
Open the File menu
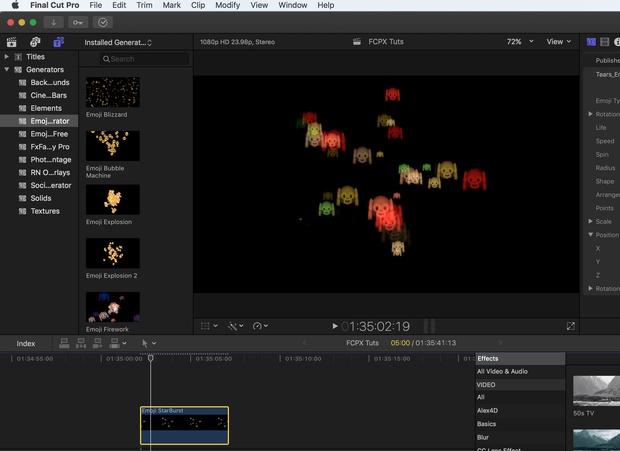[x=95, y=5]
